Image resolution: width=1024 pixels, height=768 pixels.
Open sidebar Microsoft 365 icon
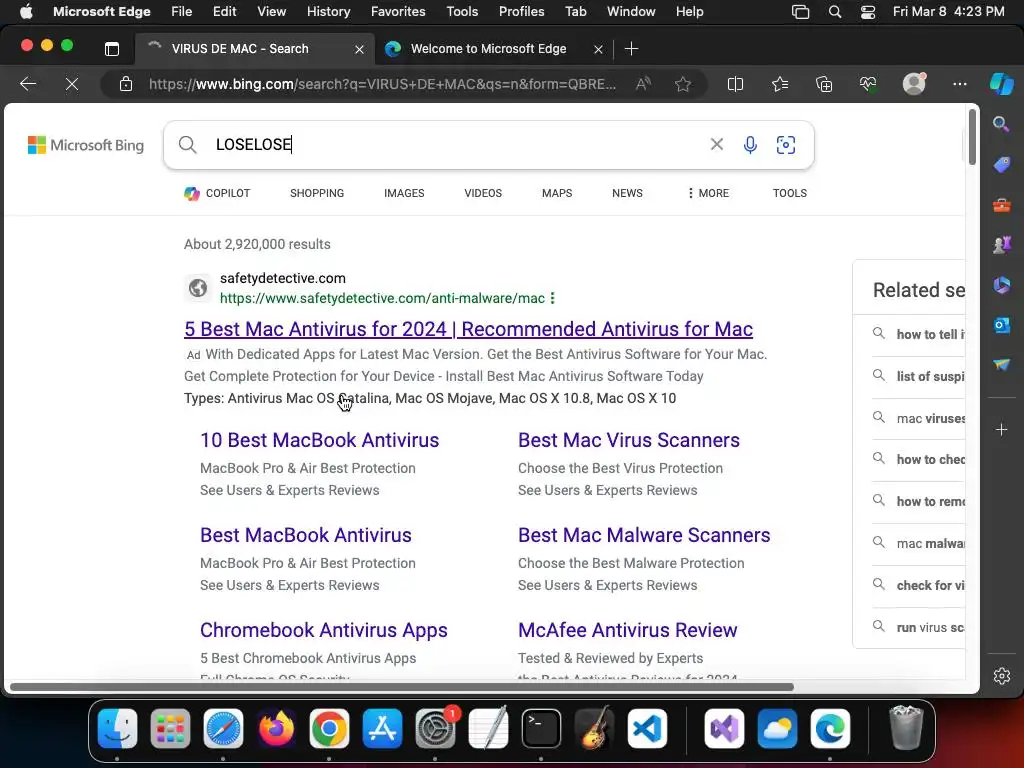pyautogui.click(x=1001, y=285)
